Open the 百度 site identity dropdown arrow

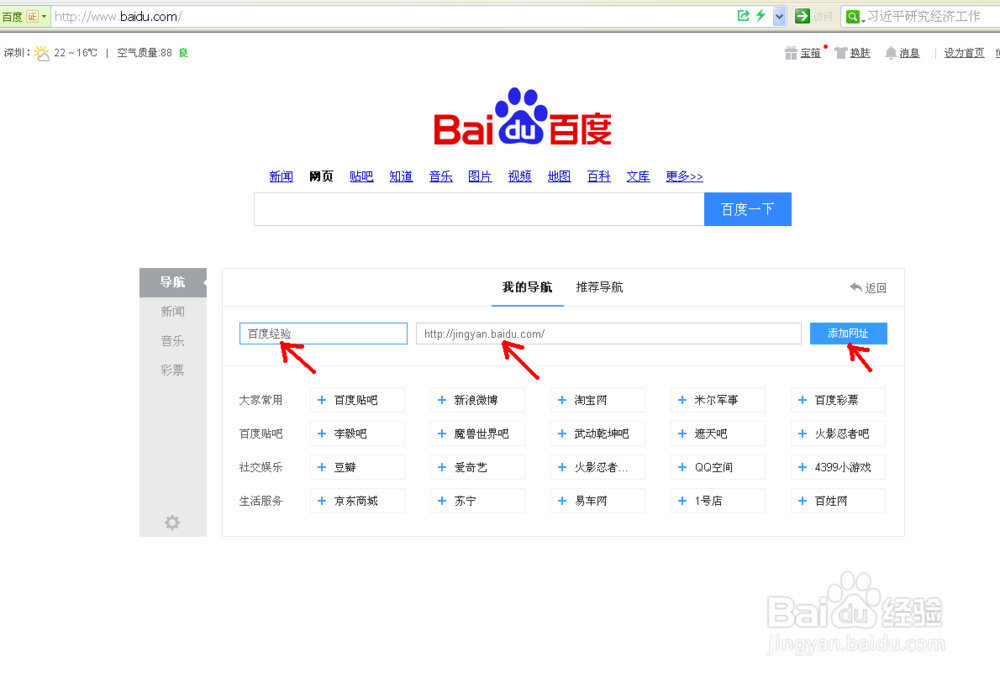click(x=44, y=17)
